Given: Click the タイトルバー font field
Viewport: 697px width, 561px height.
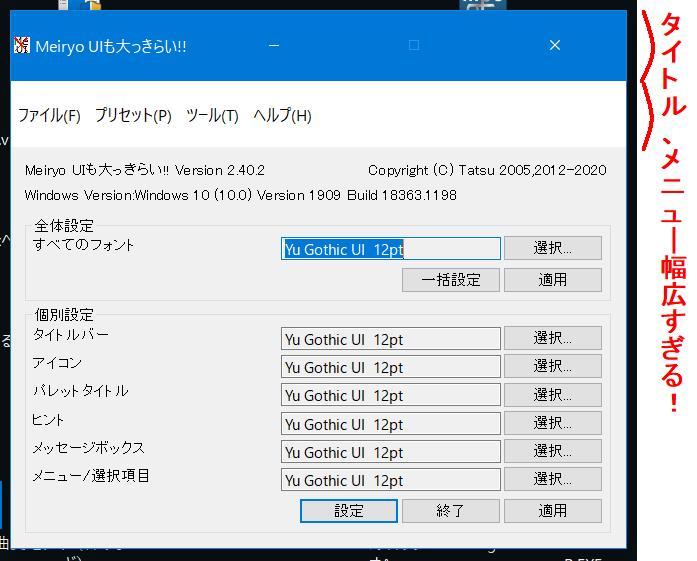Looking at the screenshot, I should coord(391,339).
